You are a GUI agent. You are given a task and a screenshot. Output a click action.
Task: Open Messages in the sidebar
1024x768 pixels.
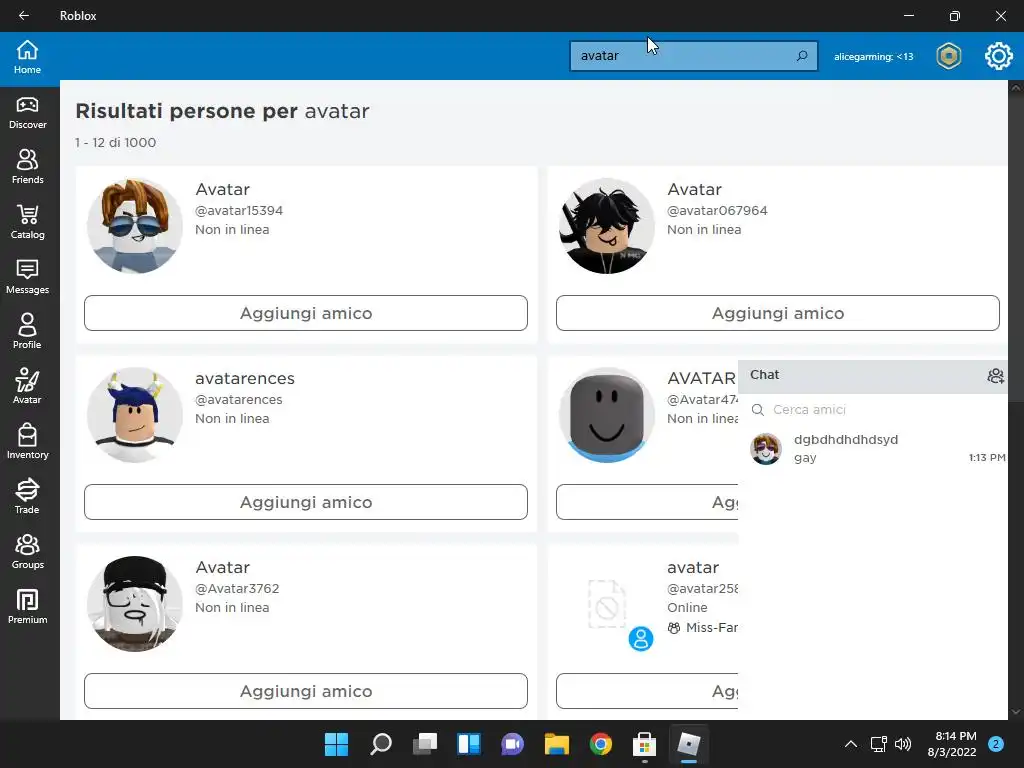pos(27,278)
